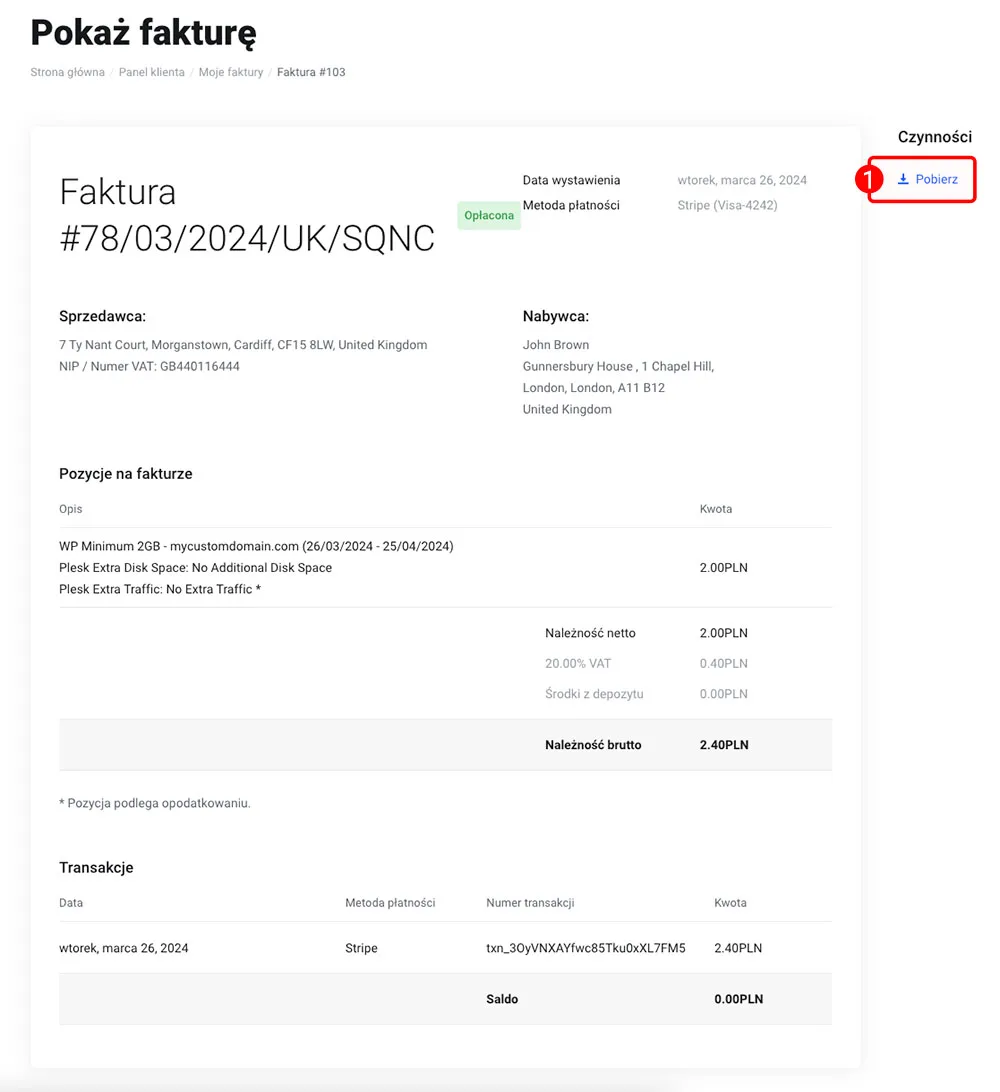Image resolution: width=1000 pixels, height=1092 pixels.
Task: Click the Opłacona status badge
Action: pos(489,215)
